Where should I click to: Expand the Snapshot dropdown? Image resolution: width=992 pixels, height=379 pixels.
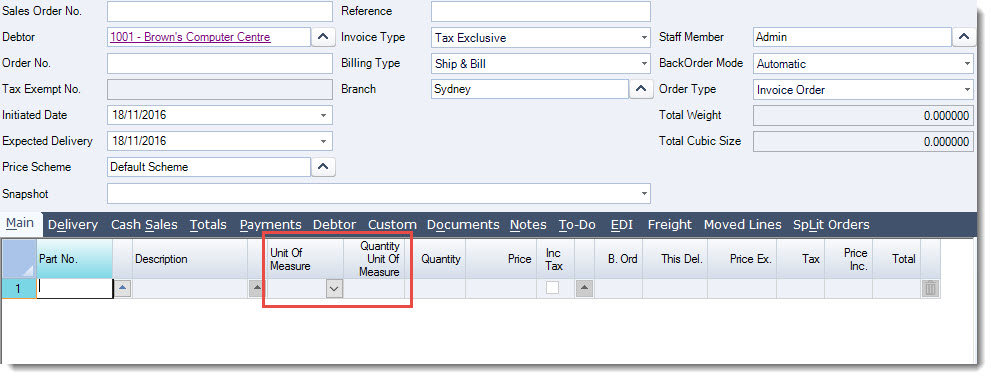pos(644,194)
